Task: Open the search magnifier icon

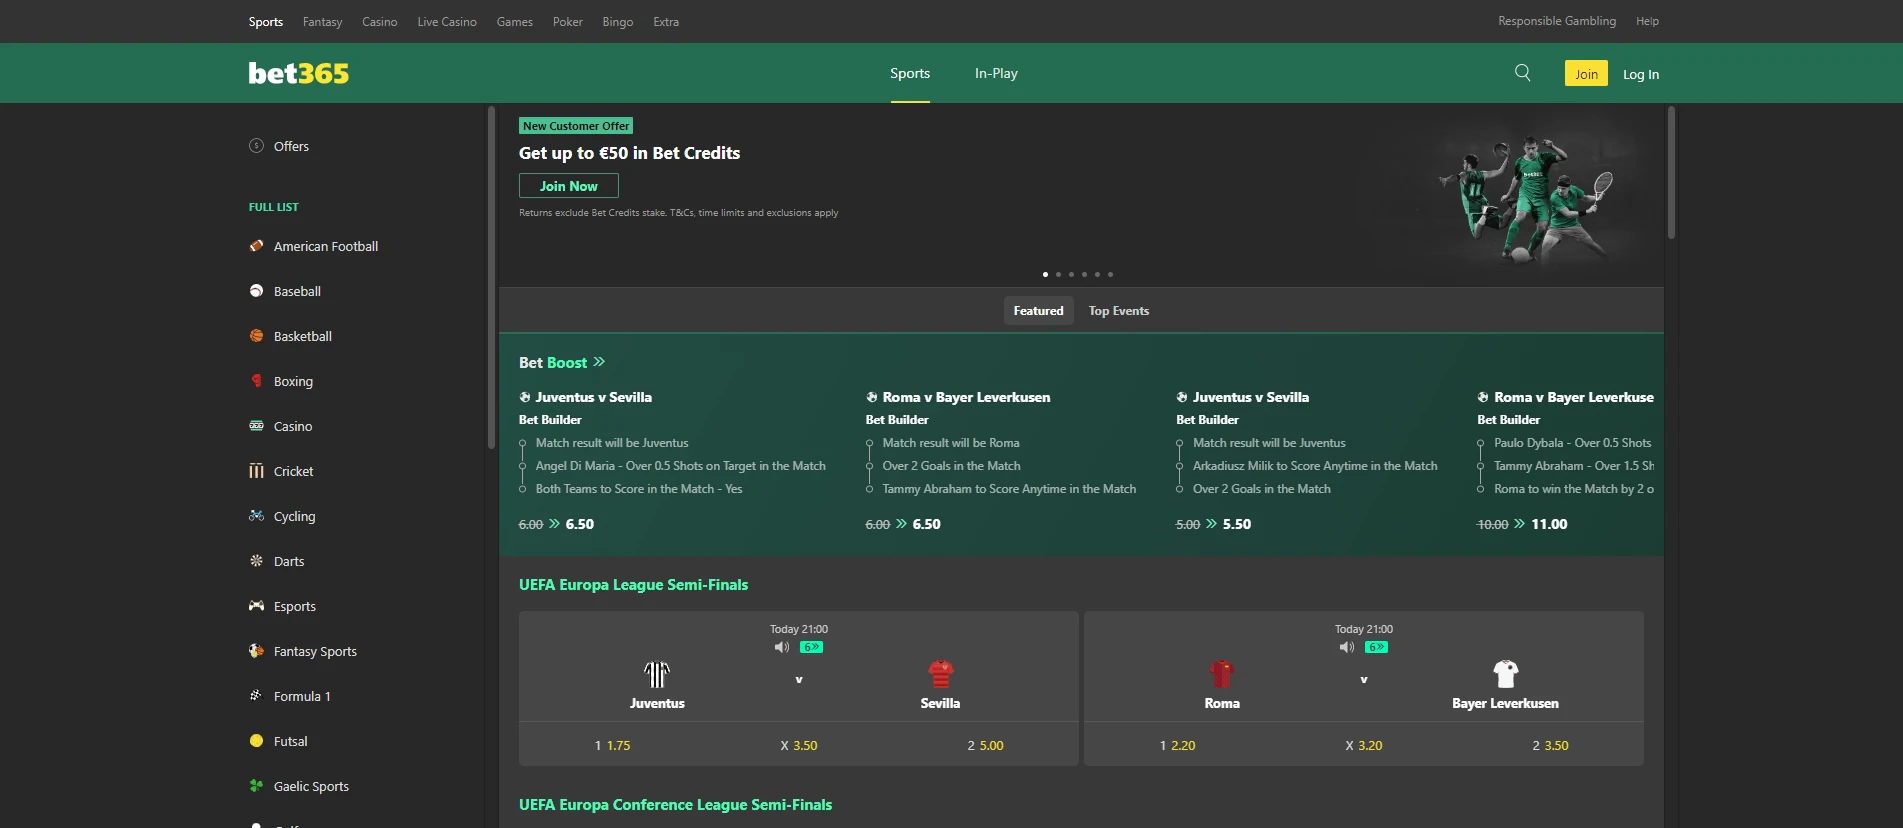Action: 1522,73
